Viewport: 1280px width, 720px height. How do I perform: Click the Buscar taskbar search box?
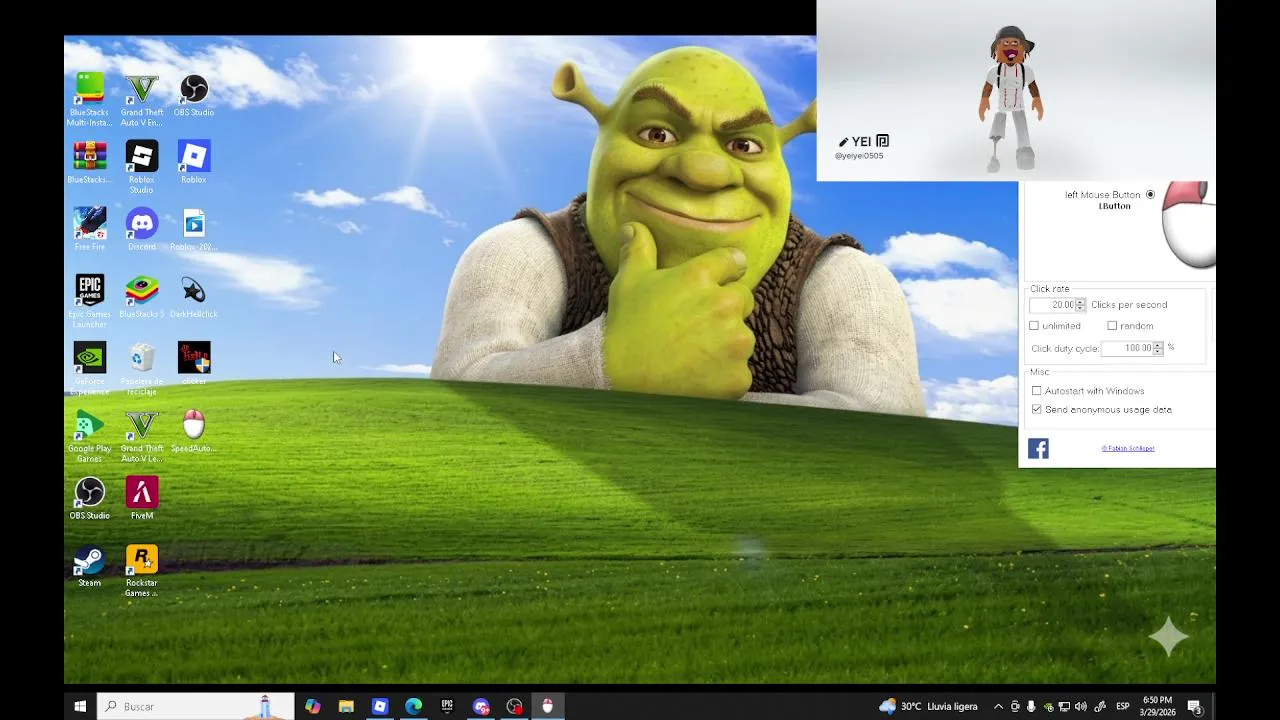[196, 706]
